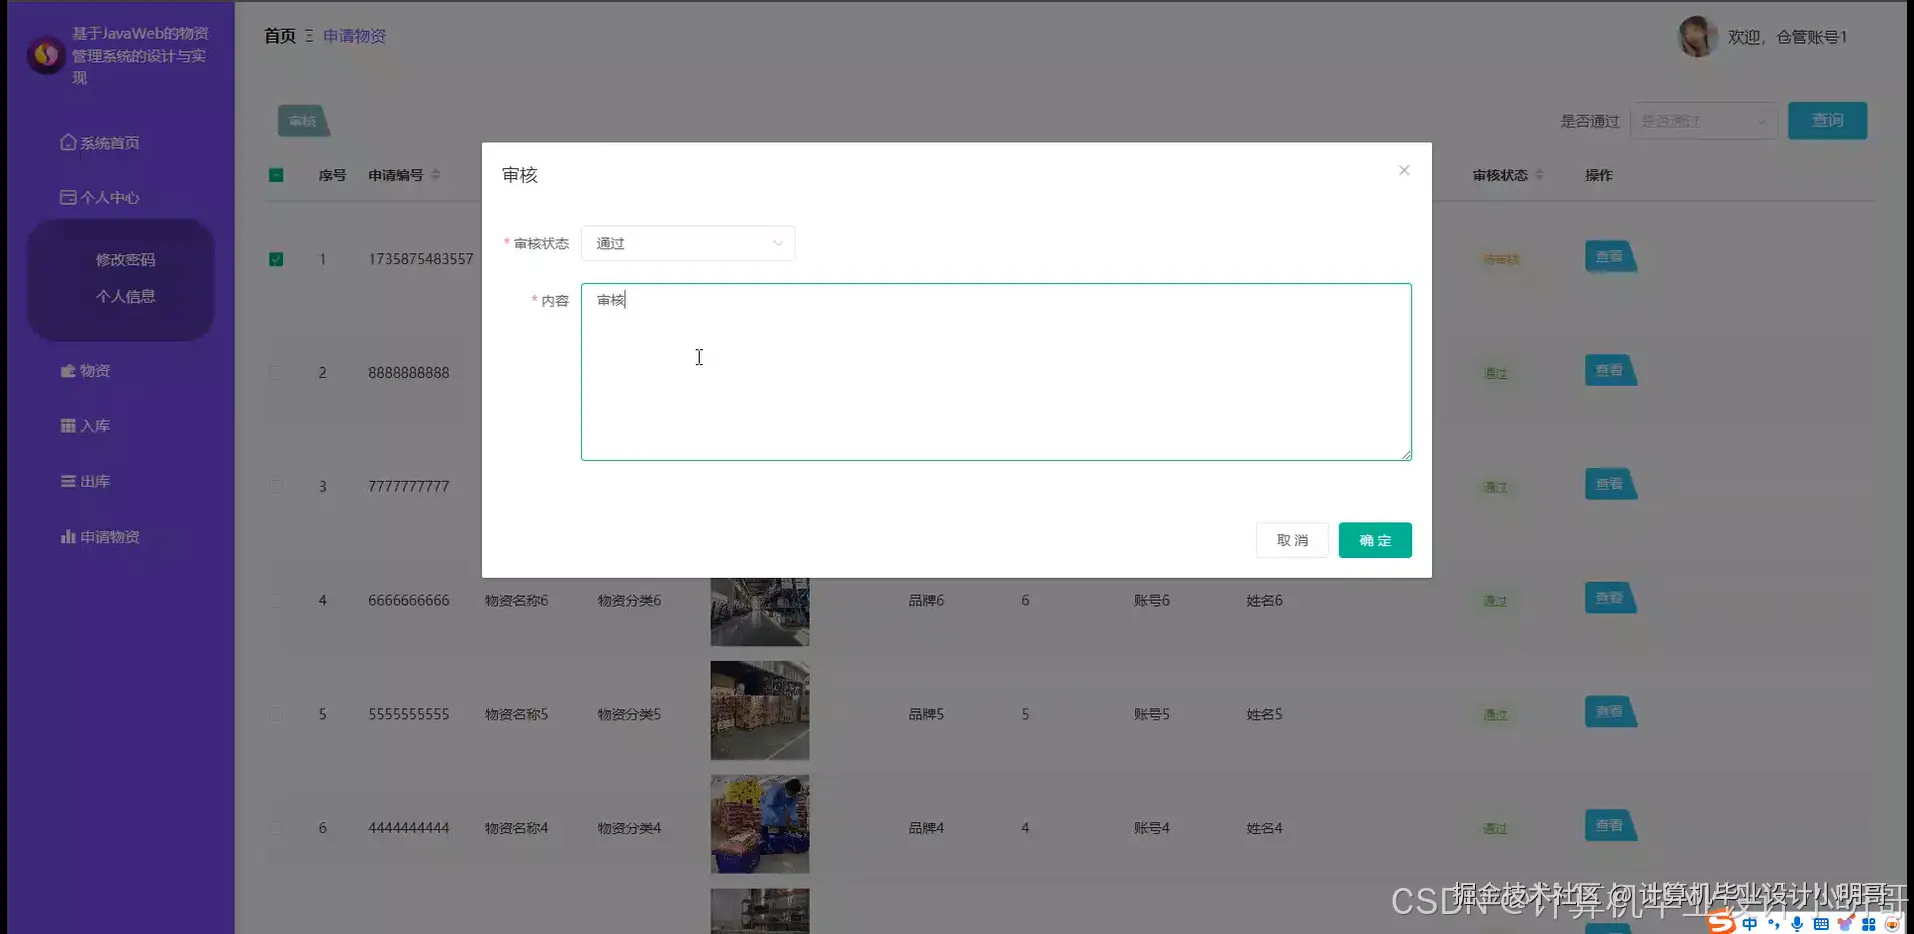
Task: Uncheck the checkbox for row 1735875483557
Action: tap(276, 259)
